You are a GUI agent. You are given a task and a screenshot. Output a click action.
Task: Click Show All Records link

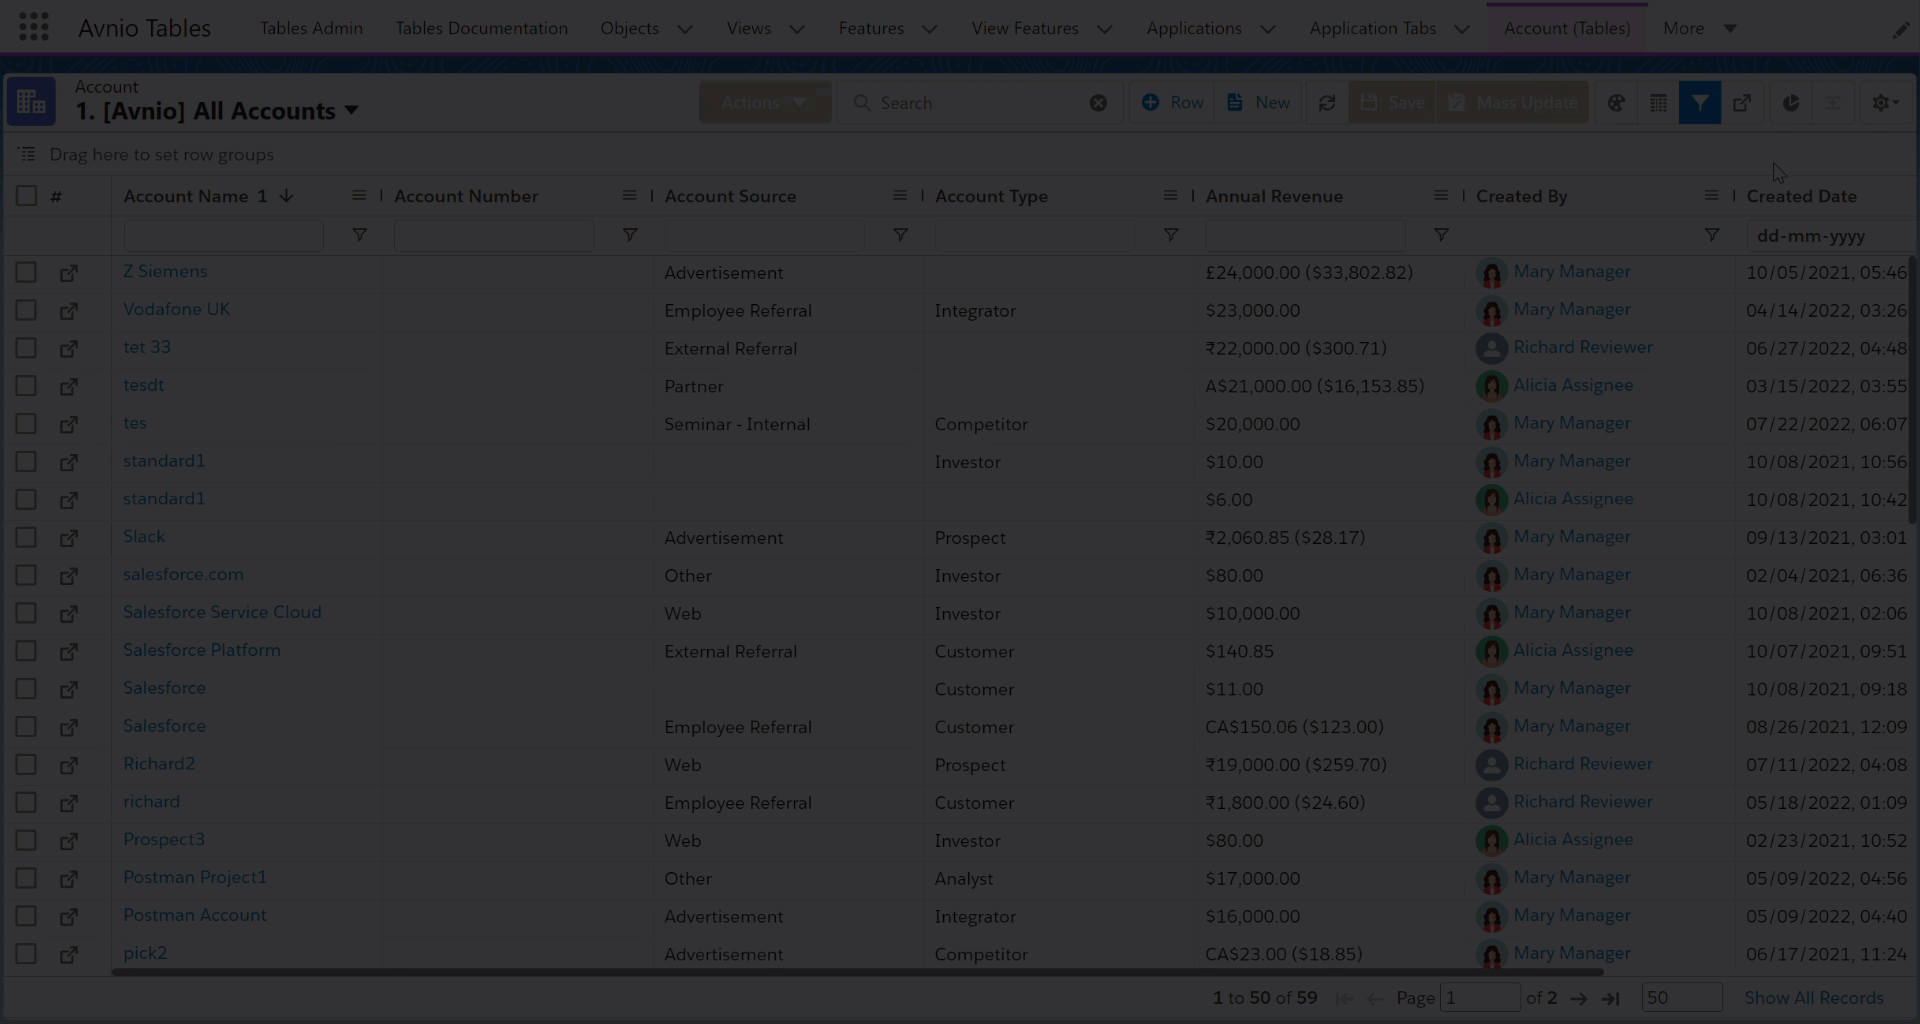[x=1813, y=998]
